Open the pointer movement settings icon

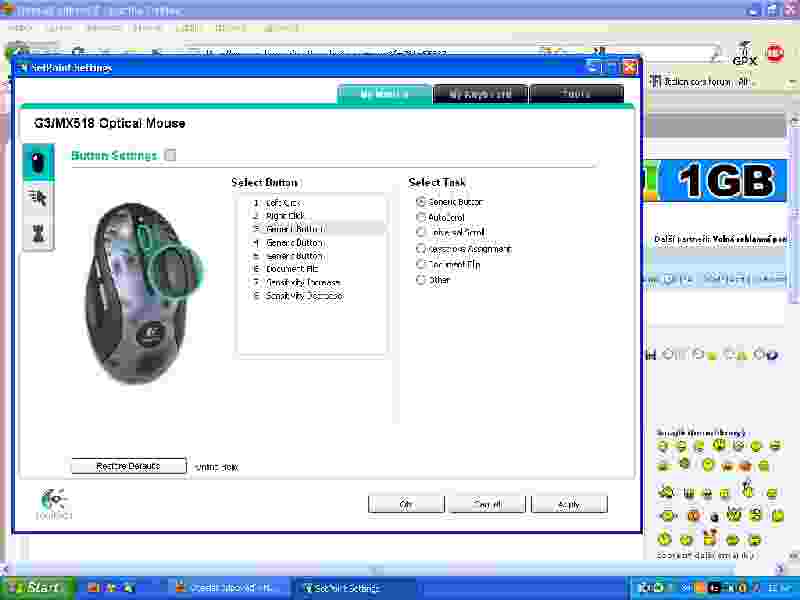(x=38, y=198)
